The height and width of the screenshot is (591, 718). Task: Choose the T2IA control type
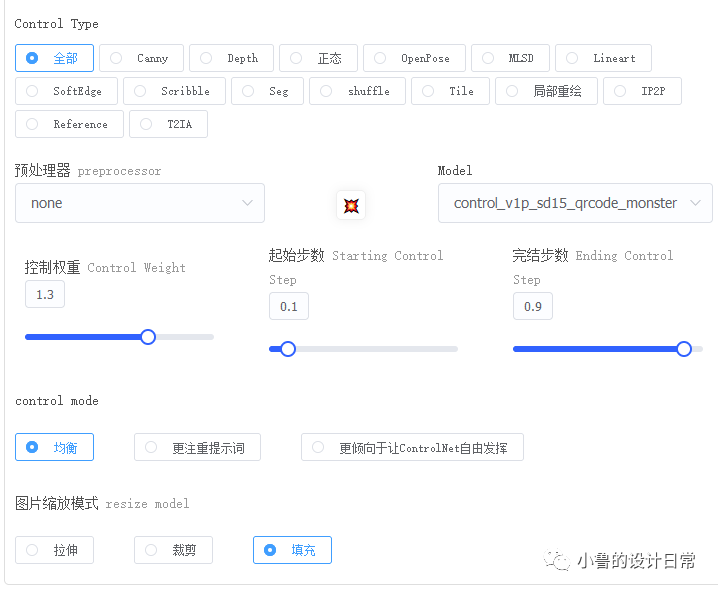[169, 124]
